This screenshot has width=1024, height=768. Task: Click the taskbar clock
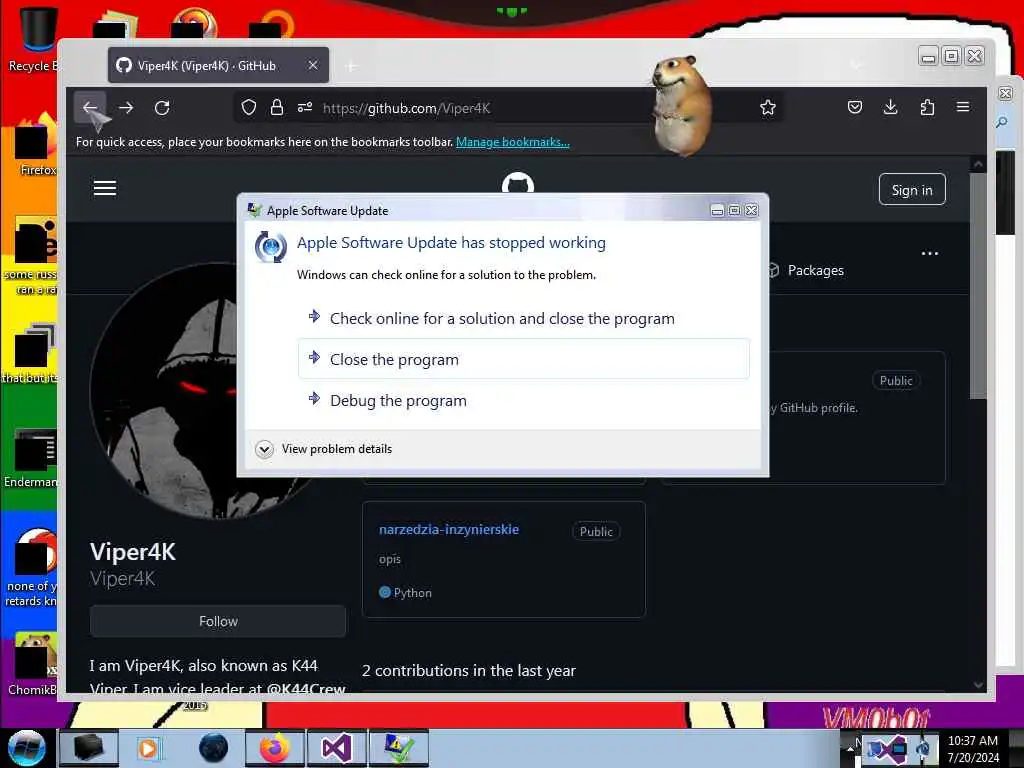coord(973,749)
